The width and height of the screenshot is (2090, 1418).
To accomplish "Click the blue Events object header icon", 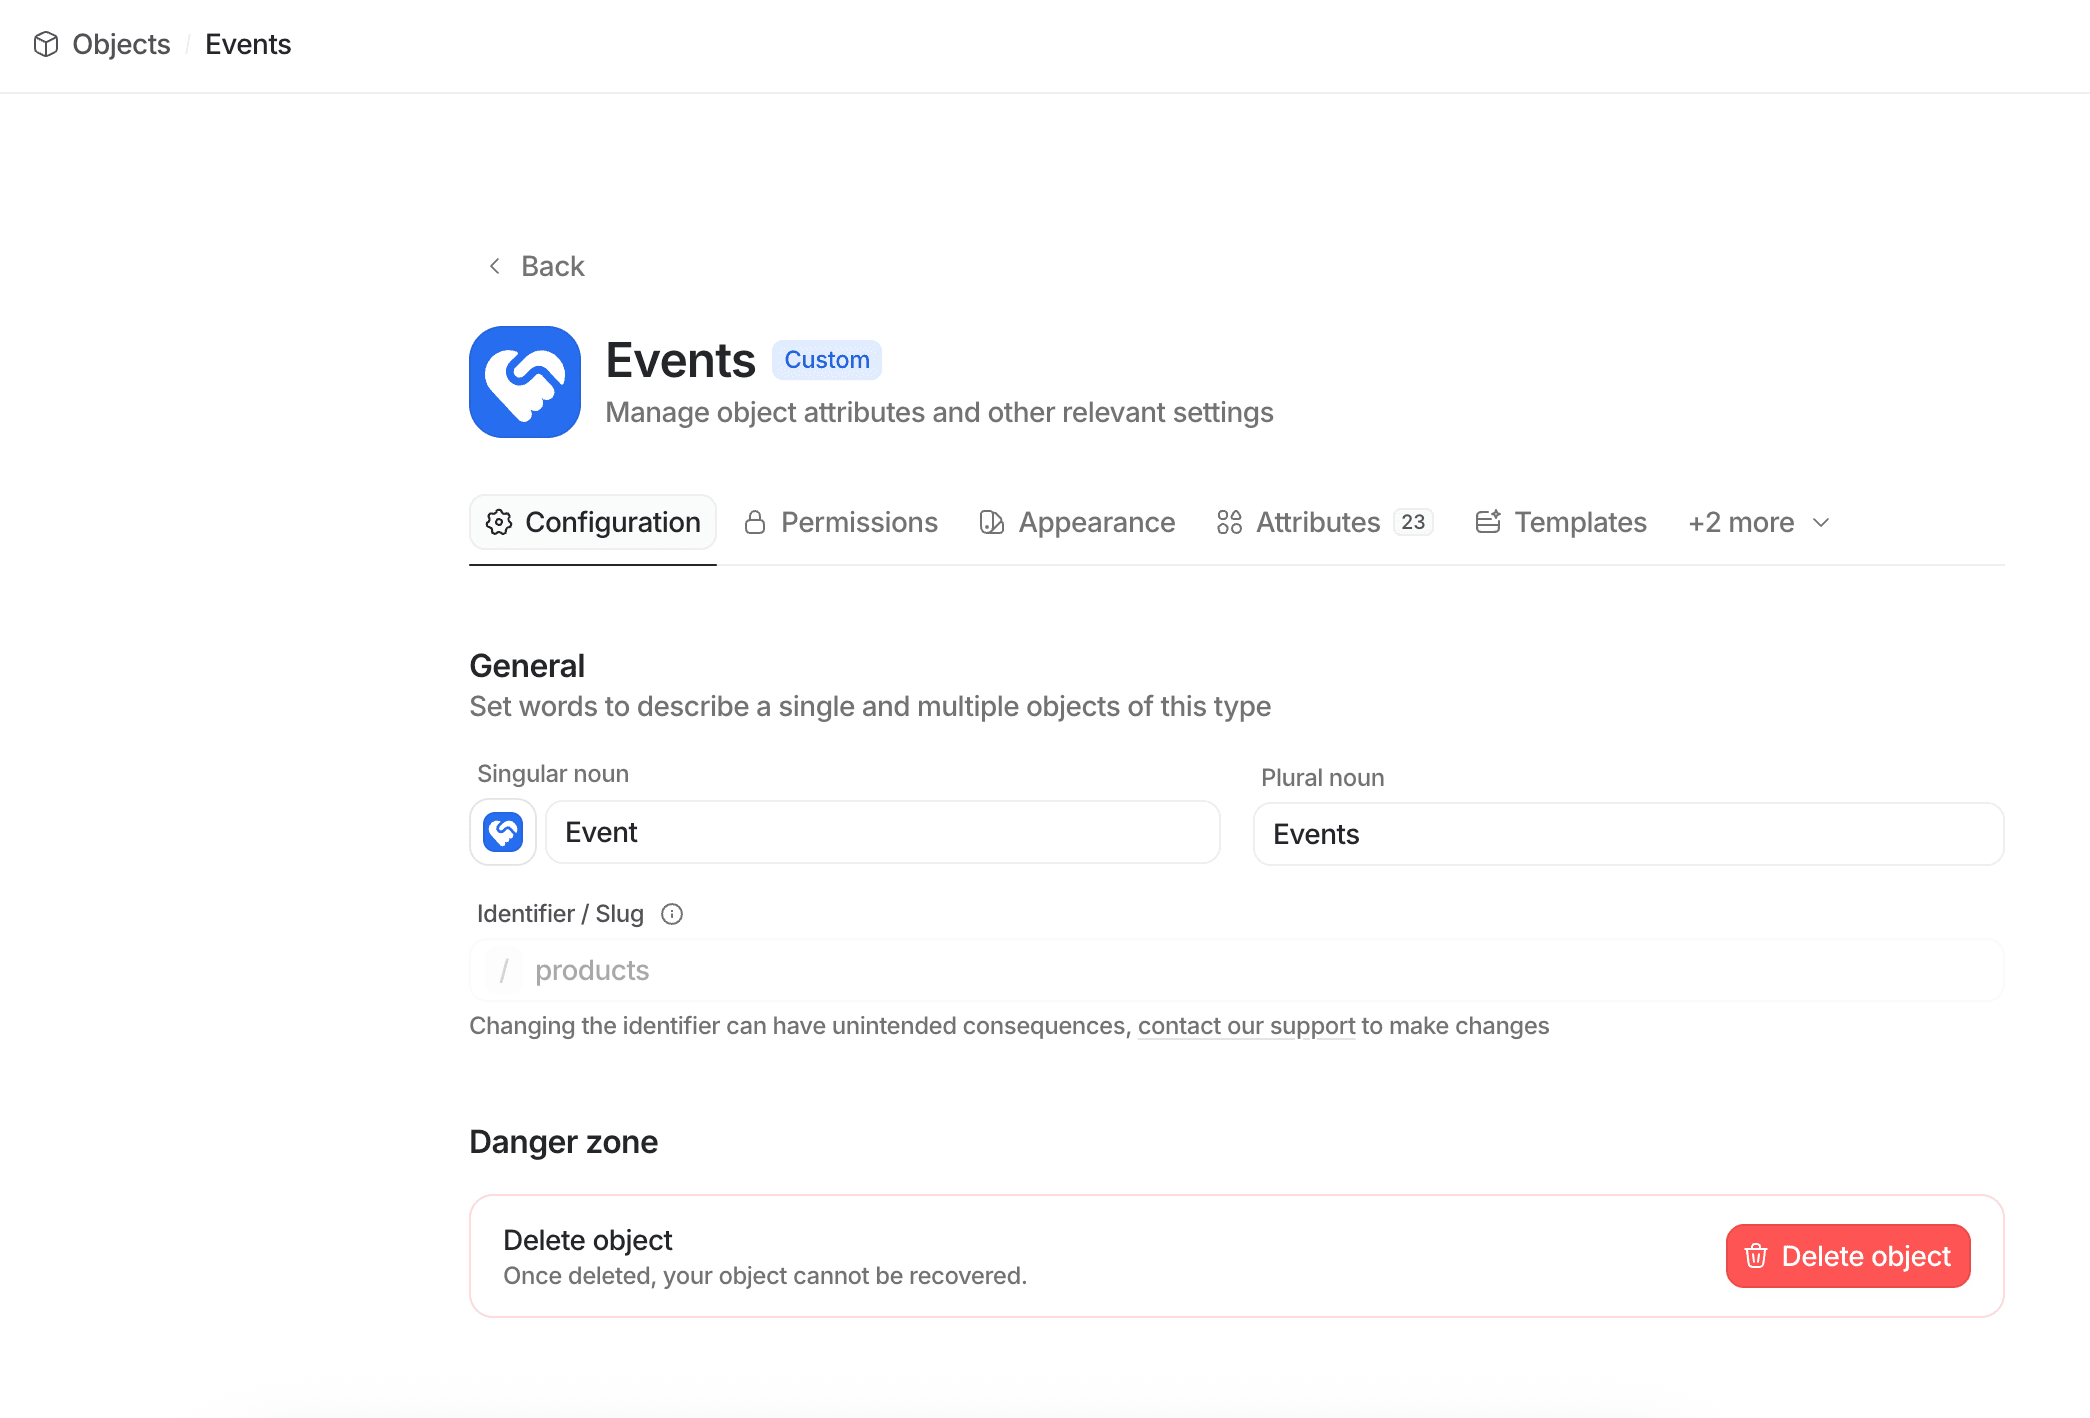I will coord(524,381).
